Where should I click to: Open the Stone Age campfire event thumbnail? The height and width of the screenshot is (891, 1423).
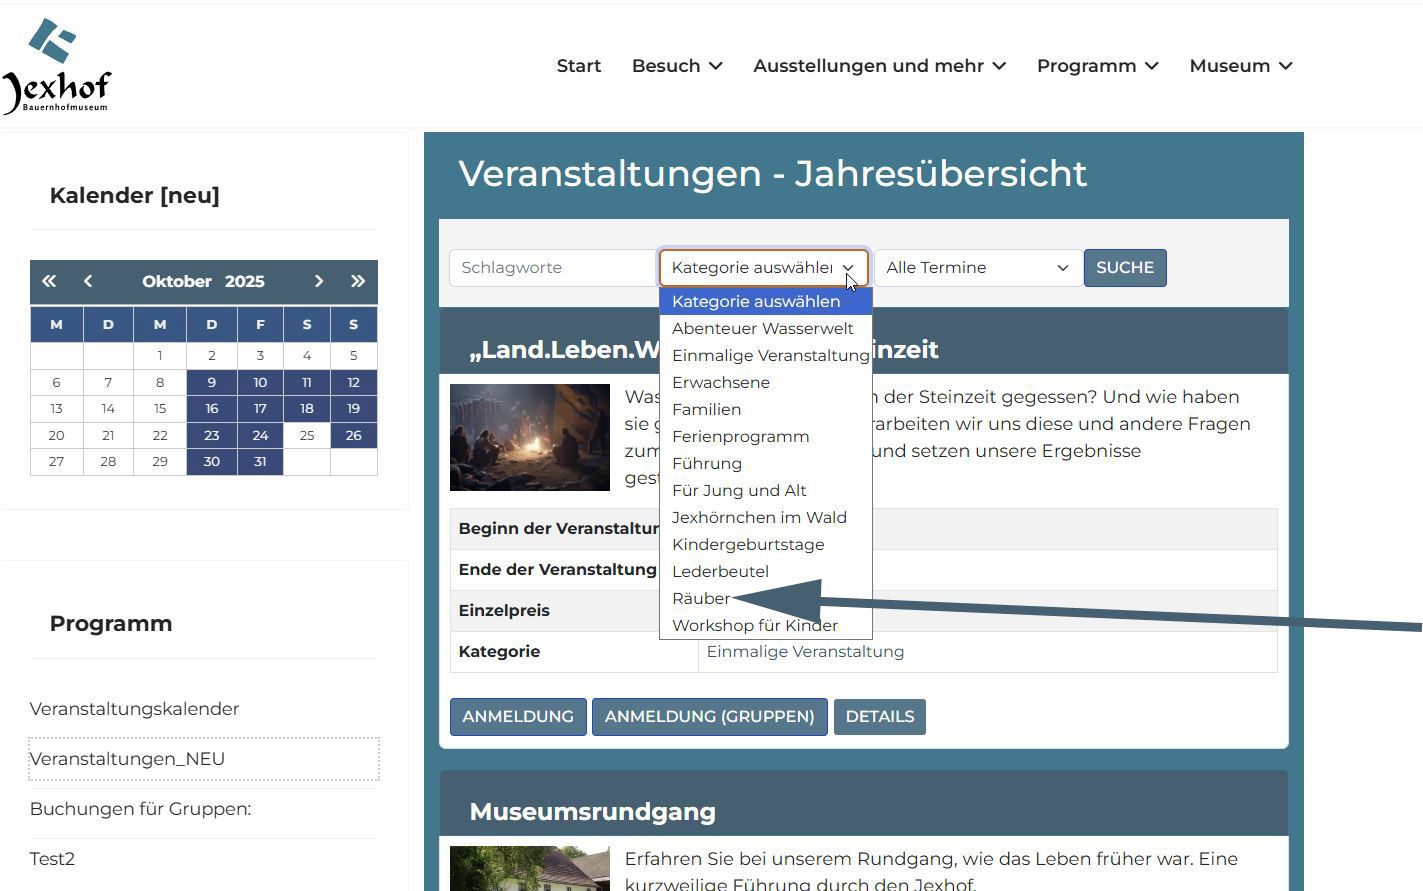[x=529, y=437]
